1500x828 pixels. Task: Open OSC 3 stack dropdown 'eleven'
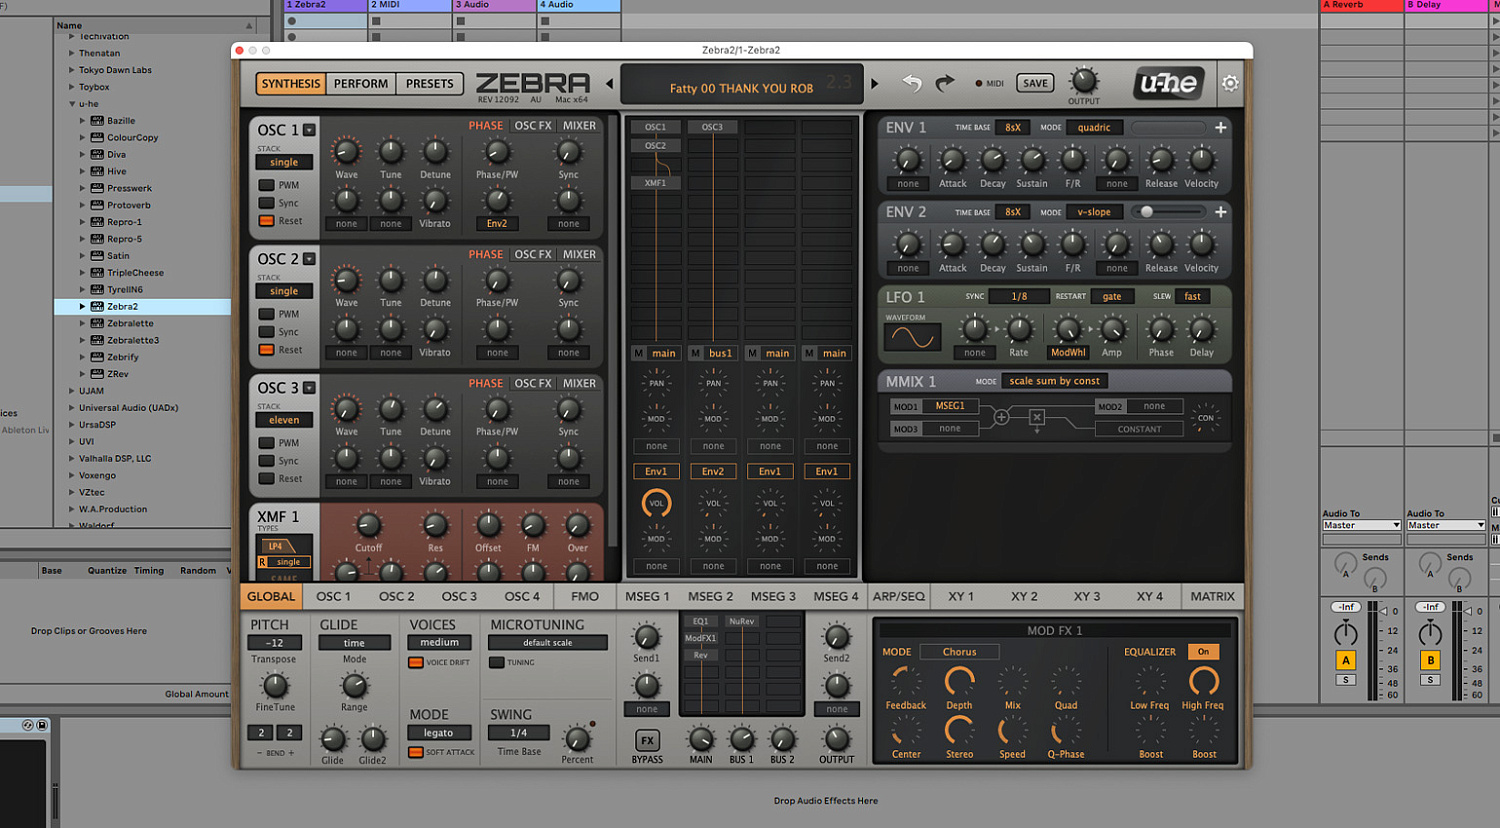pyautogui.click(x=284, y=420)
